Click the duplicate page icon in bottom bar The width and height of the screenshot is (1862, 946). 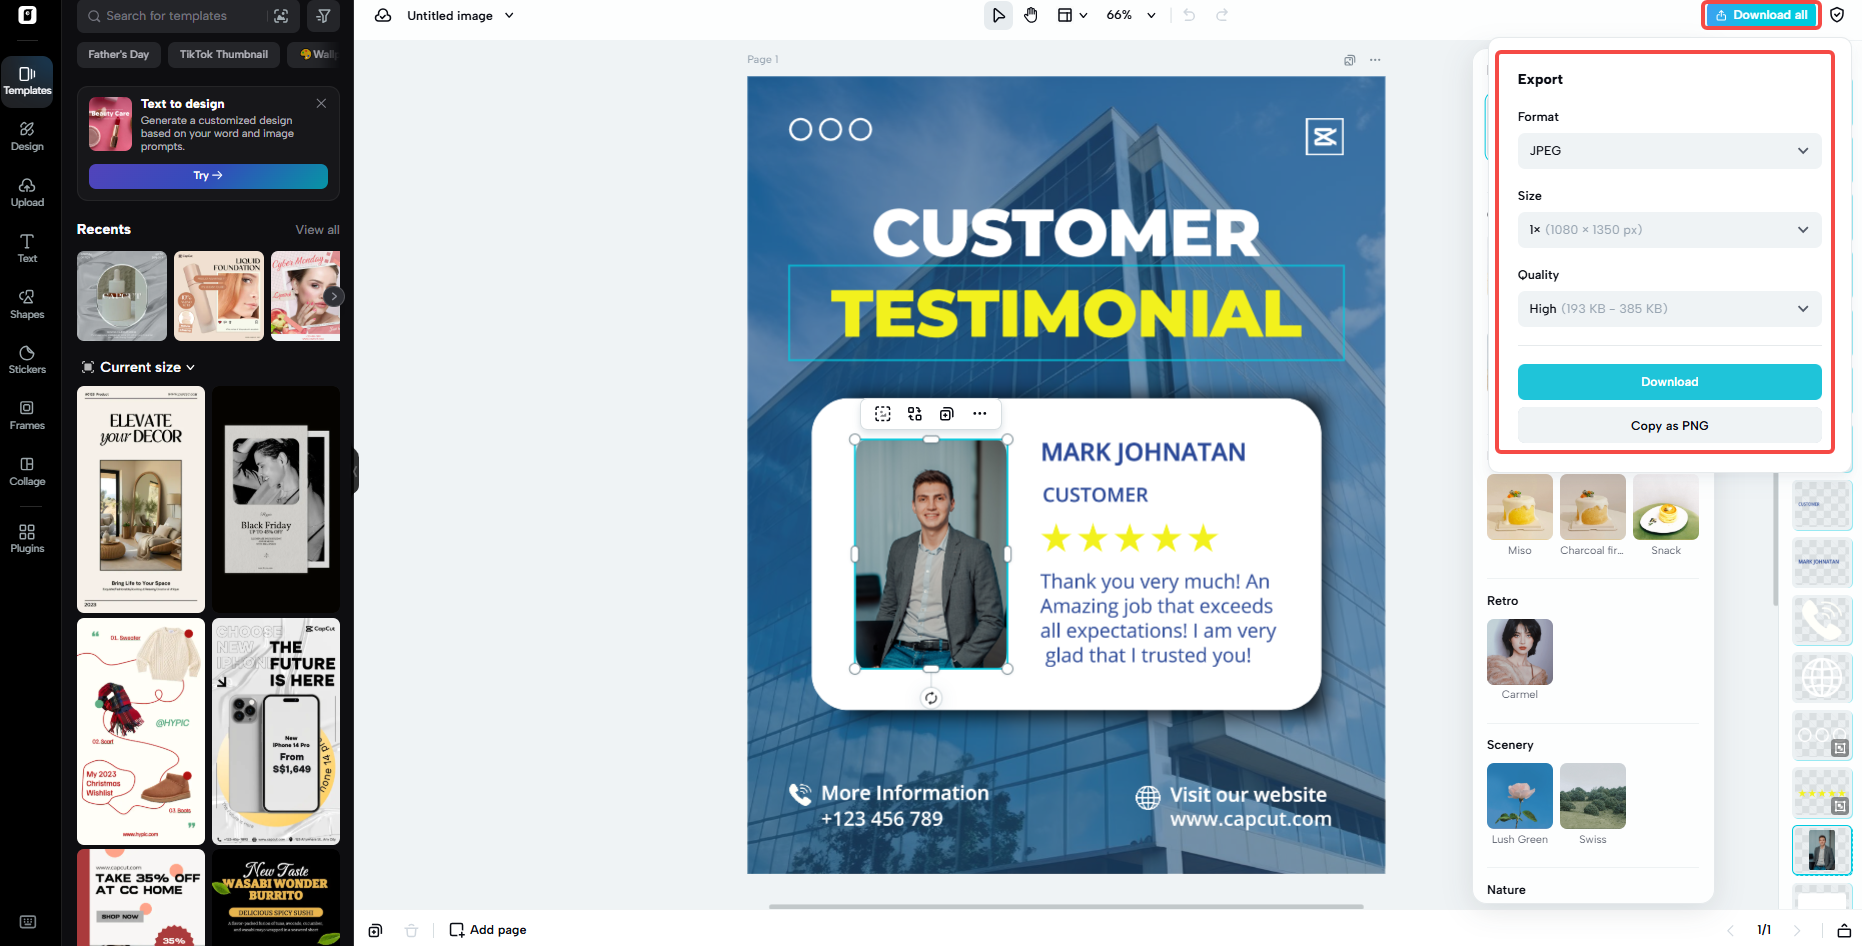coord(375,930)
